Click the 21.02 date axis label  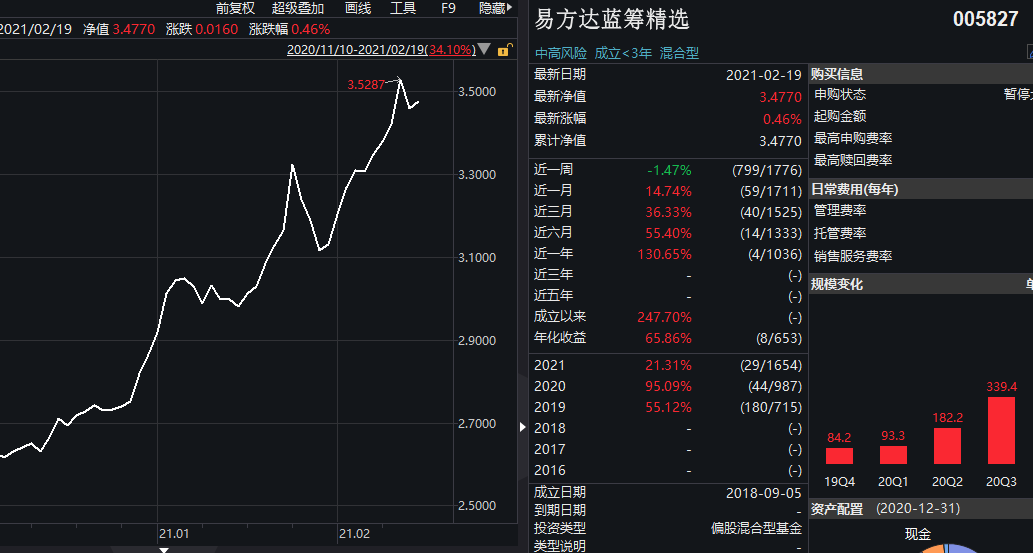(354, 534)
